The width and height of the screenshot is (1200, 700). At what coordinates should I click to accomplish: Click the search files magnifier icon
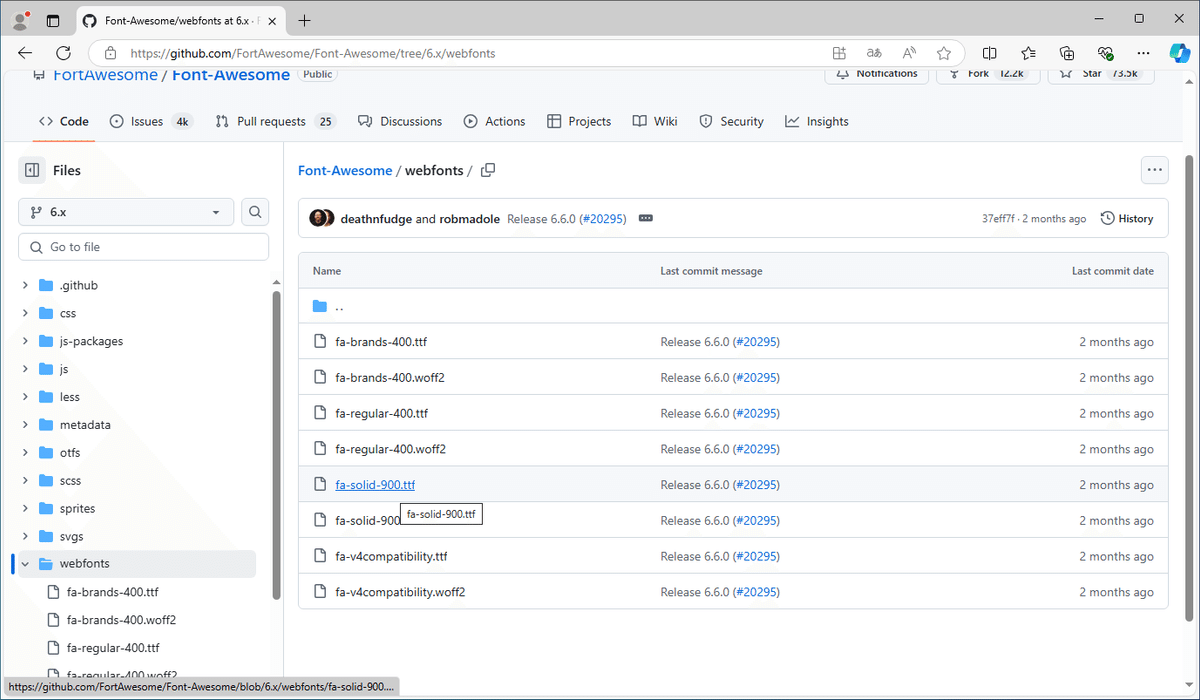click(255, 212)
